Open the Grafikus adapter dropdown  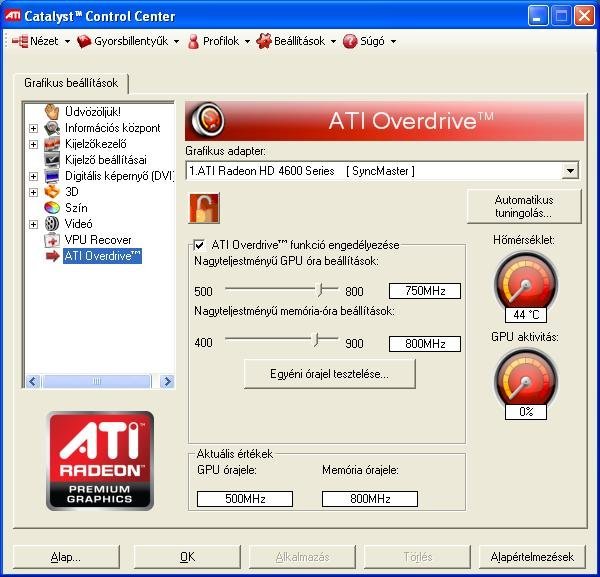tap(570, 171)
